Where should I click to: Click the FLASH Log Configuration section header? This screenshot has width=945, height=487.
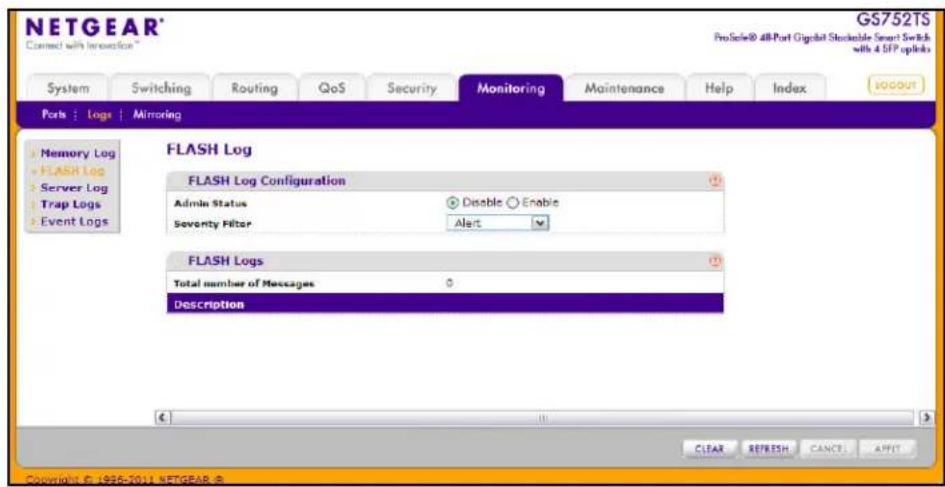click(445, 181)
